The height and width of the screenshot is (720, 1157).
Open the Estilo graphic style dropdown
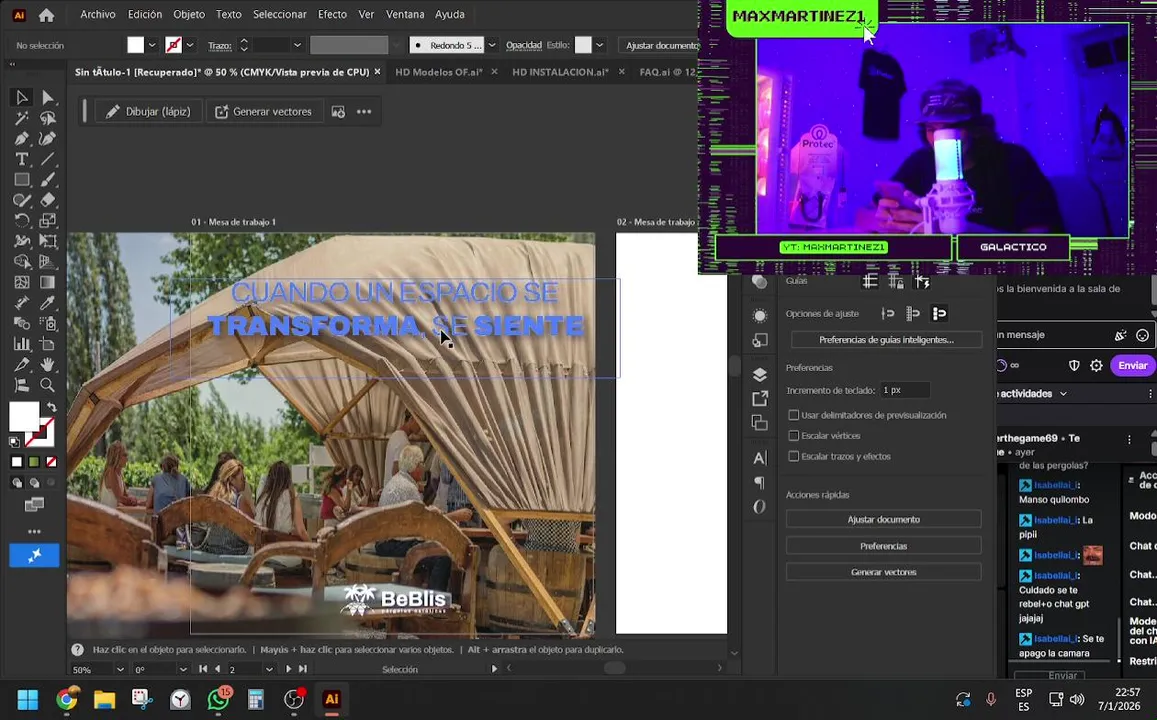599,45
